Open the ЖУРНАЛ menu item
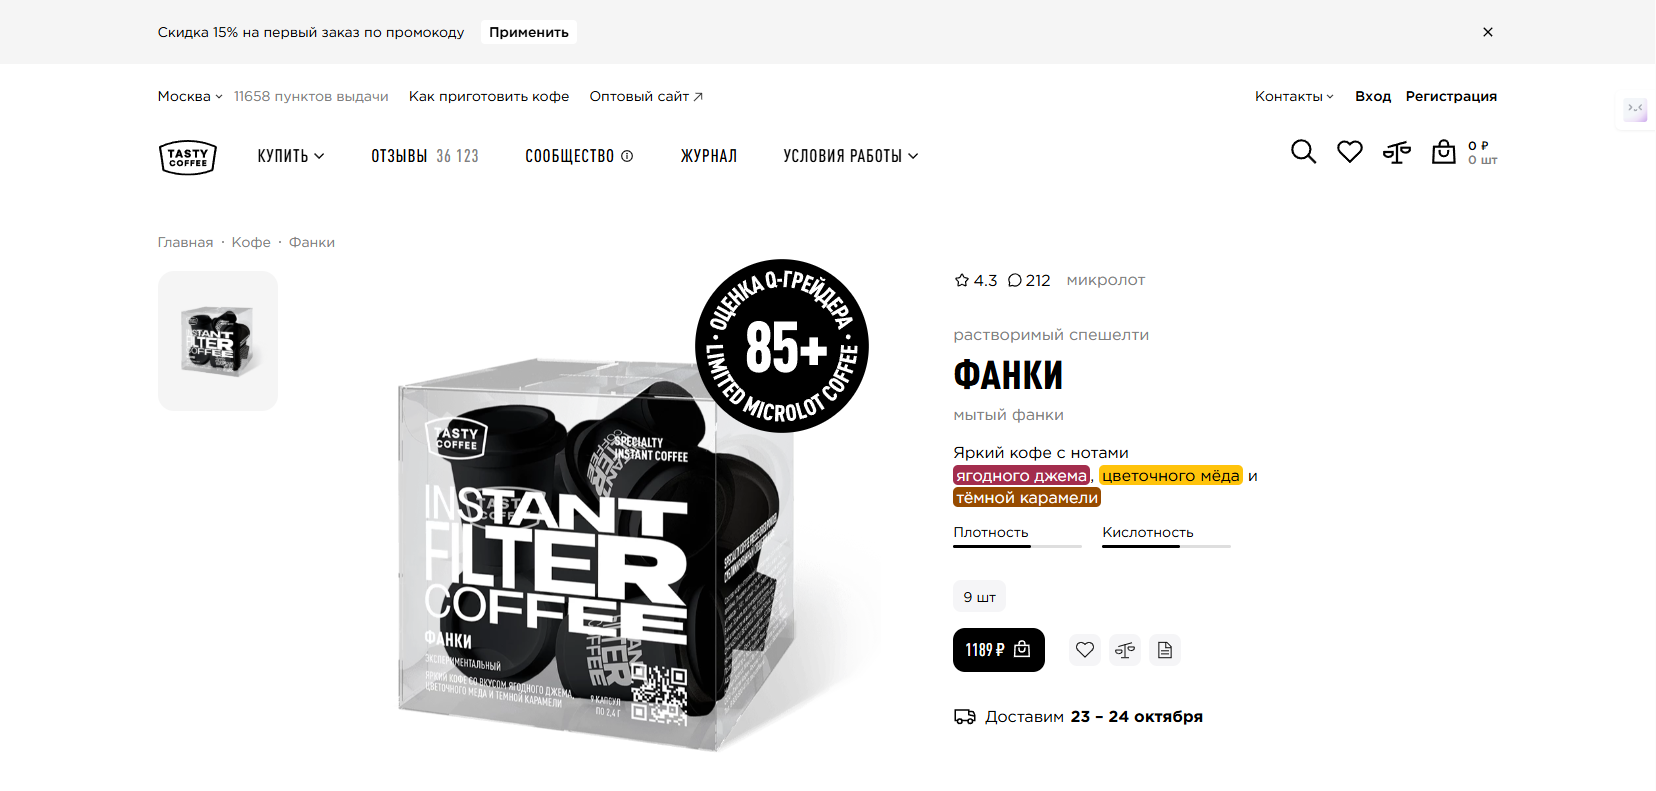1656x791 pixels. (709, 156)
